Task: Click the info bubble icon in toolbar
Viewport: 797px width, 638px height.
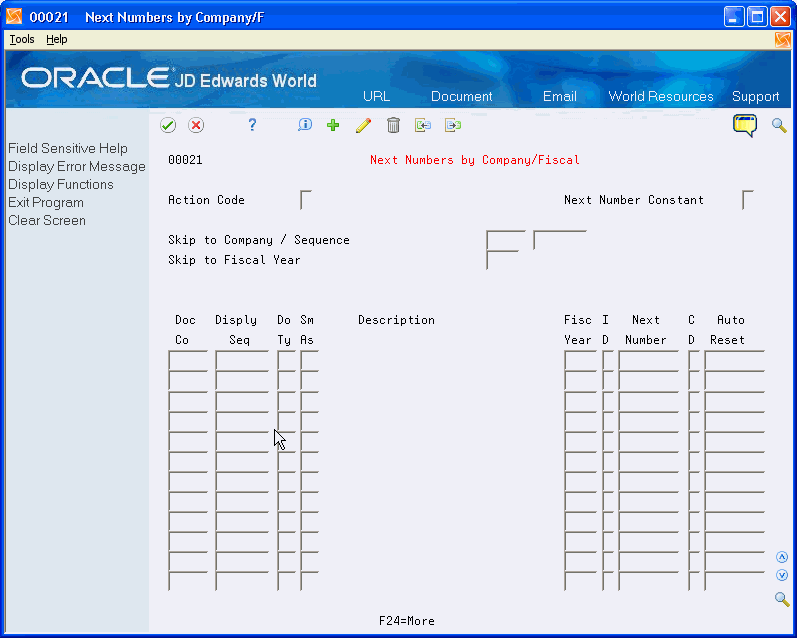Action: click(305, 125)
